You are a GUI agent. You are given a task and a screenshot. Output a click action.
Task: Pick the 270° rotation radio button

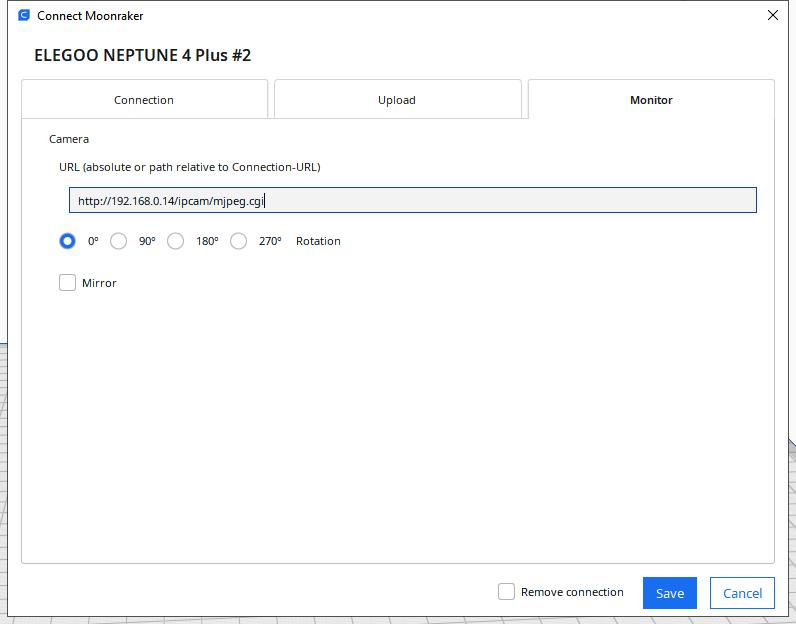(x=239, y=241)
